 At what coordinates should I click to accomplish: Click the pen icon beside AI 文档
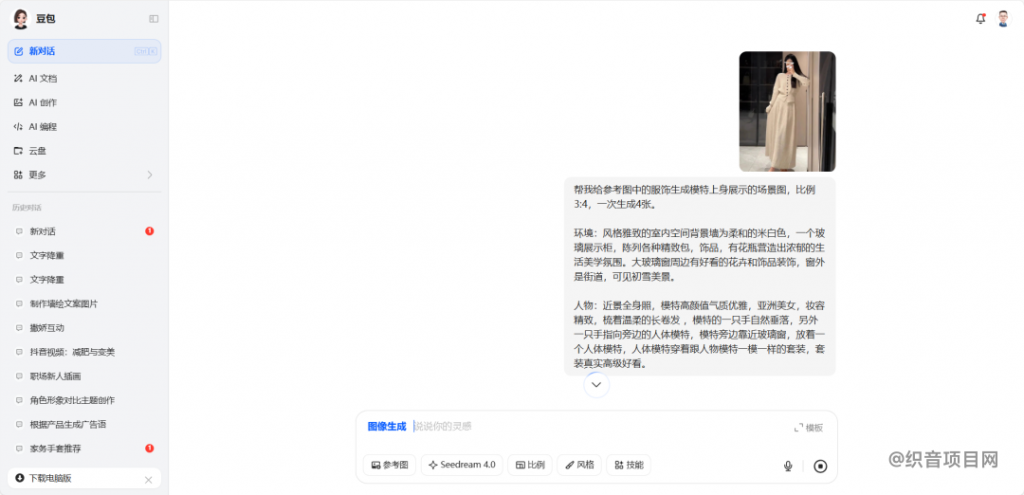(x=18, y=78)
